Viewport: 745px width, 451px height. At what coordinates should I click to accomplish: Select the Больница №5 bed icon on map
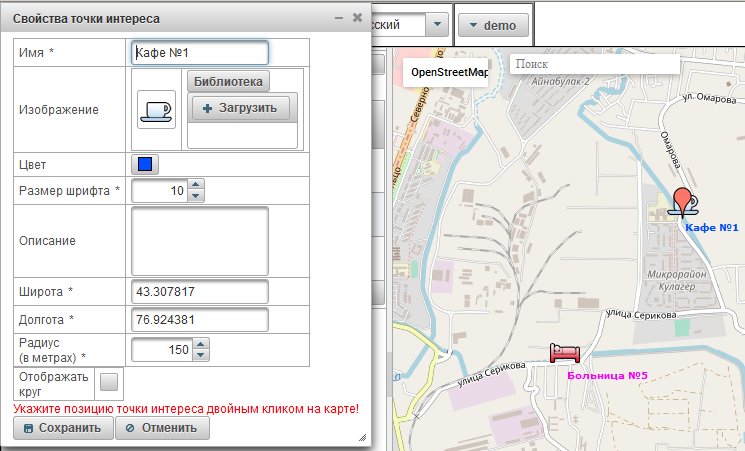coord(564,352)
